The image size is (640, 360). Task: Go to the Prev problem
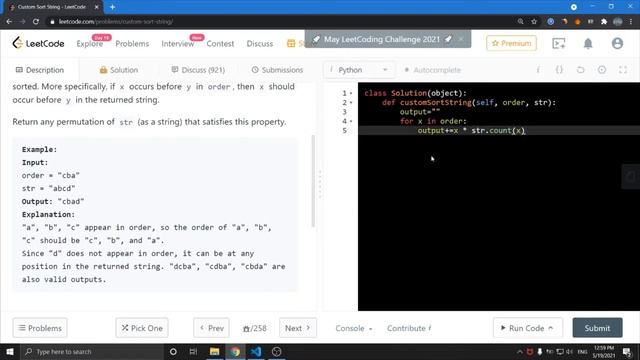(211, 328)
